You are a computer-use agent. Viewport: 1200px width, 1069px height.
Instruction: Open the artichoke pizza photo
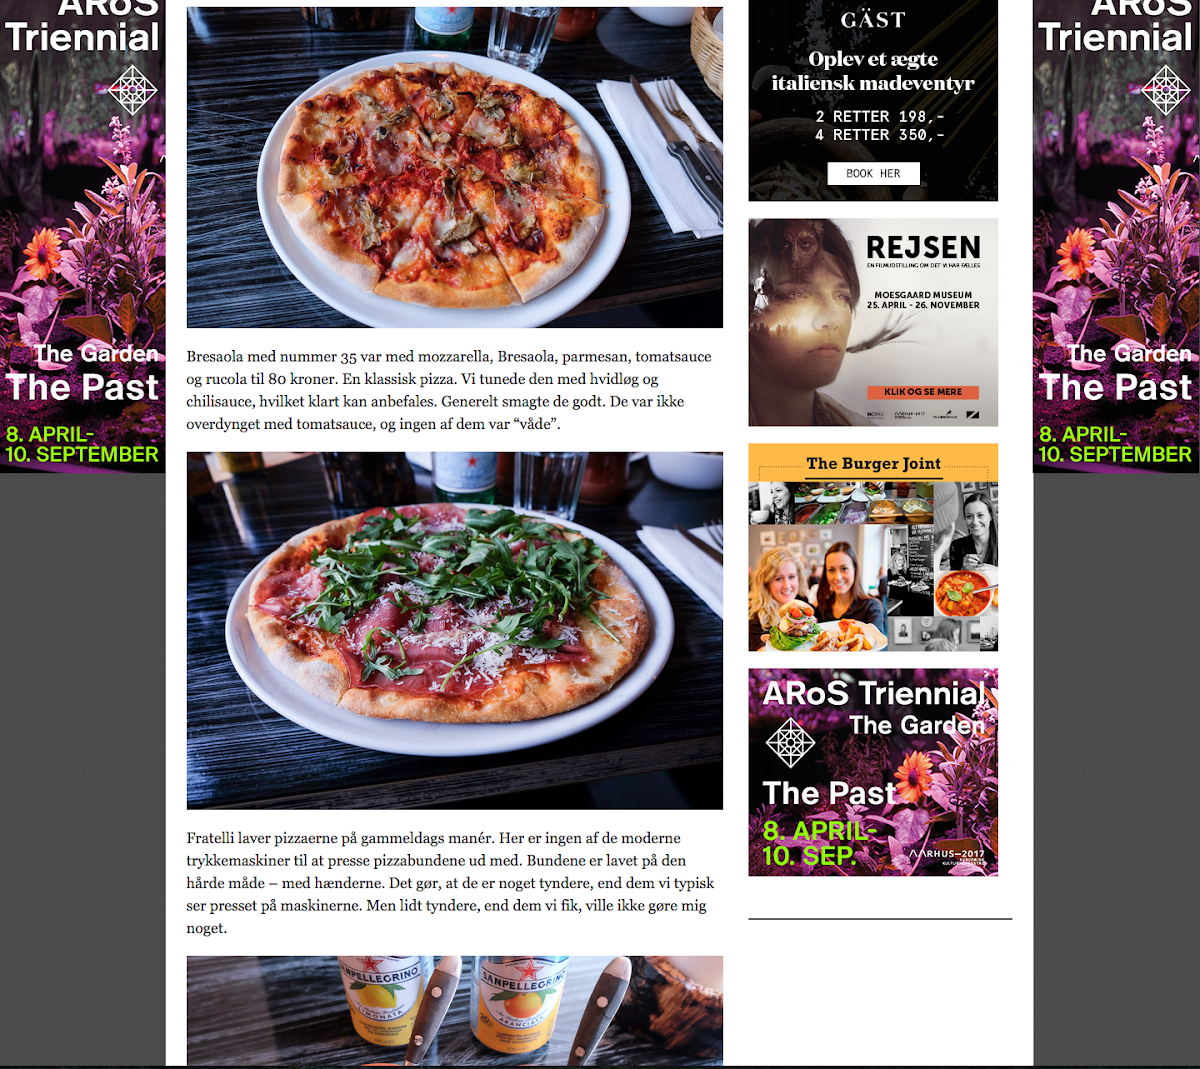click(455, 167)
